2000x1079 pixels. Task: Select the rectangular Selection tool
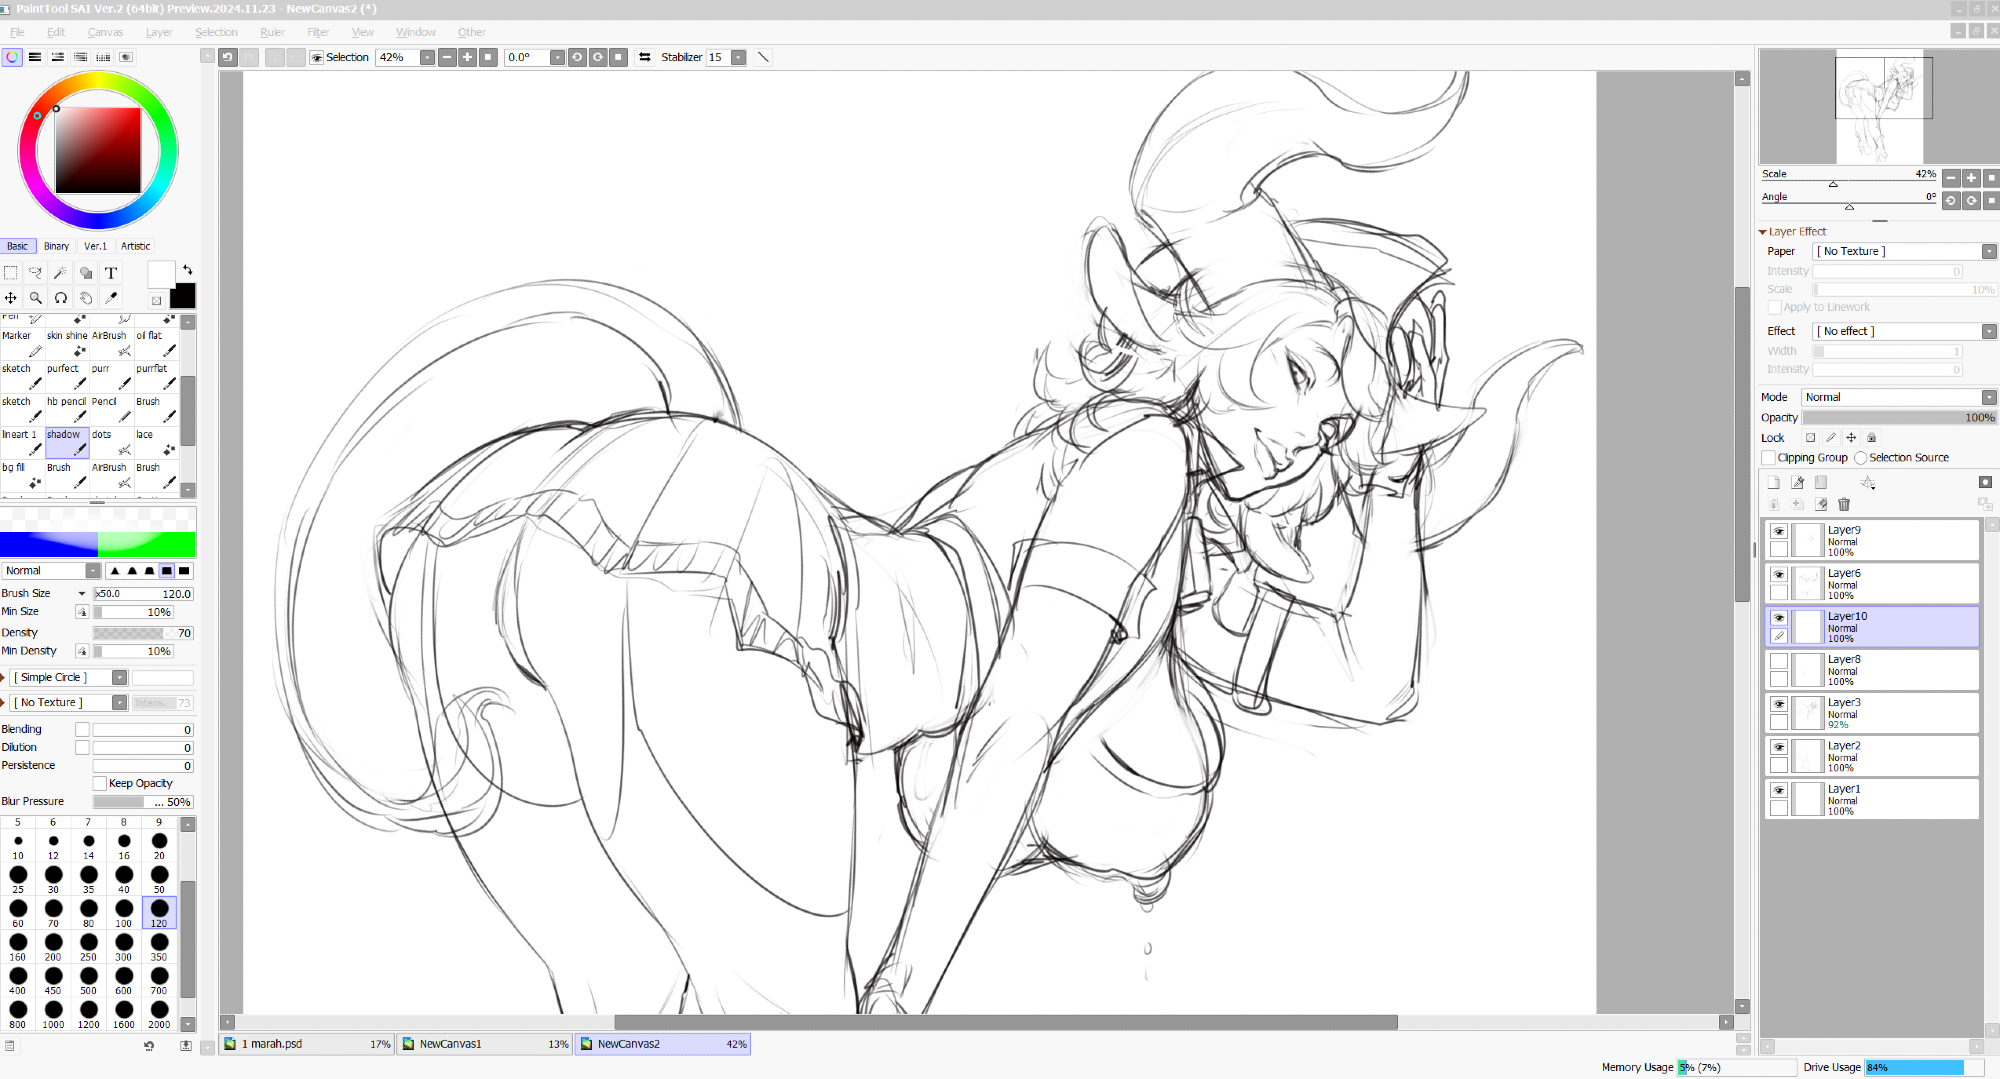point(11,273)
